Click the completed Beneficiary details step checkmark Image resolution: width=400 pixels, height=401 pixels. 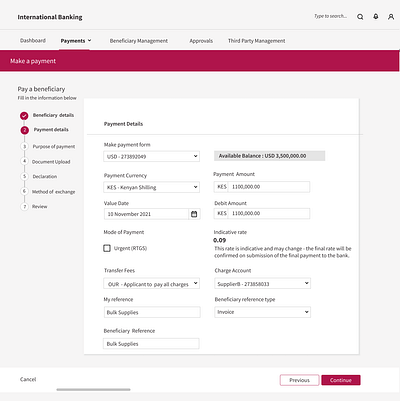(24, 116)
